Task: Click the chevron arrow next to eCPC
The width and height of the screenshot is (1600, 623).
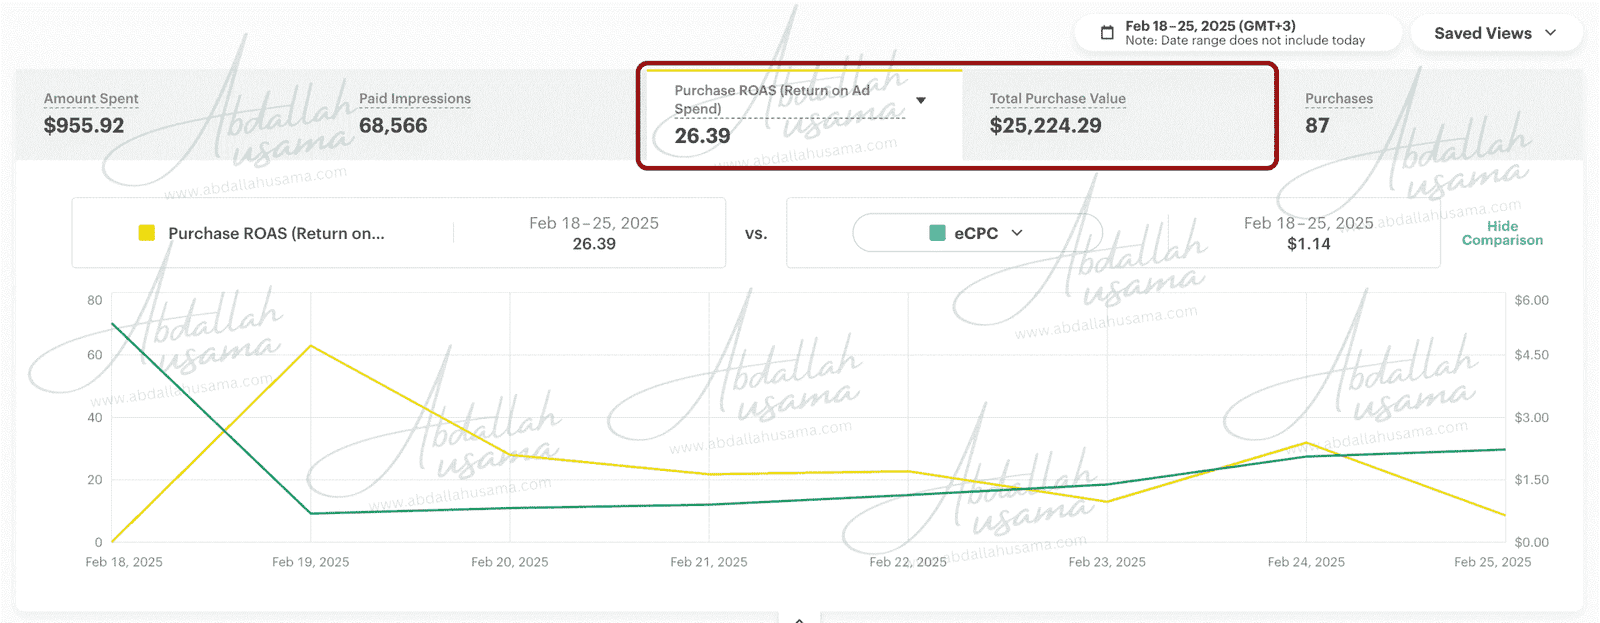Action: point(1017,233)
